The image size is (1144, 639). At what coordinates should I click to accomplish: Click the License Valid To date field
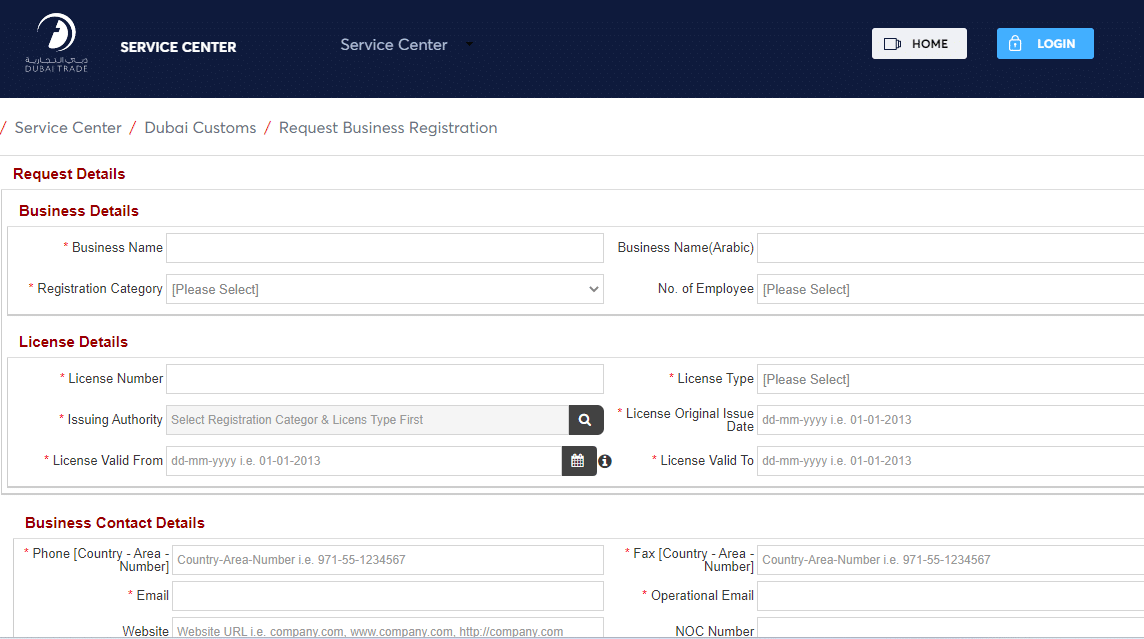948,461
